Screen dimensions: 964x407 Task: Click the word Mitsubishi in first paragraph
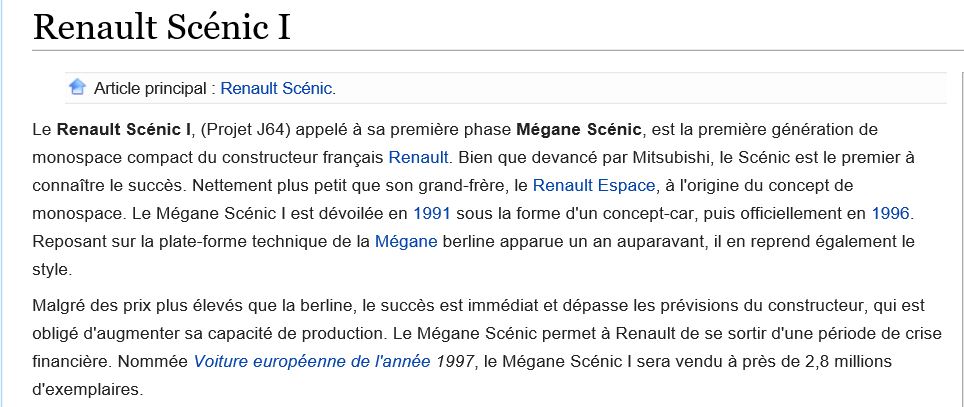pos(671,157)
